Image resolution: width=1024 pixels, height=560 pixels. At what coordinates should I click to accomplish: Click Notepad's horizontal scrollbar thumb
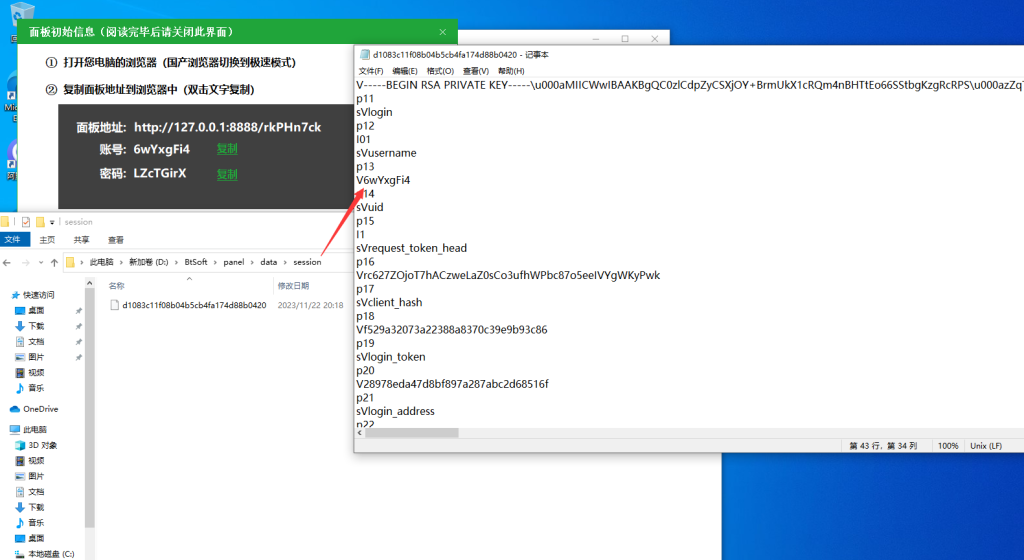412,432
